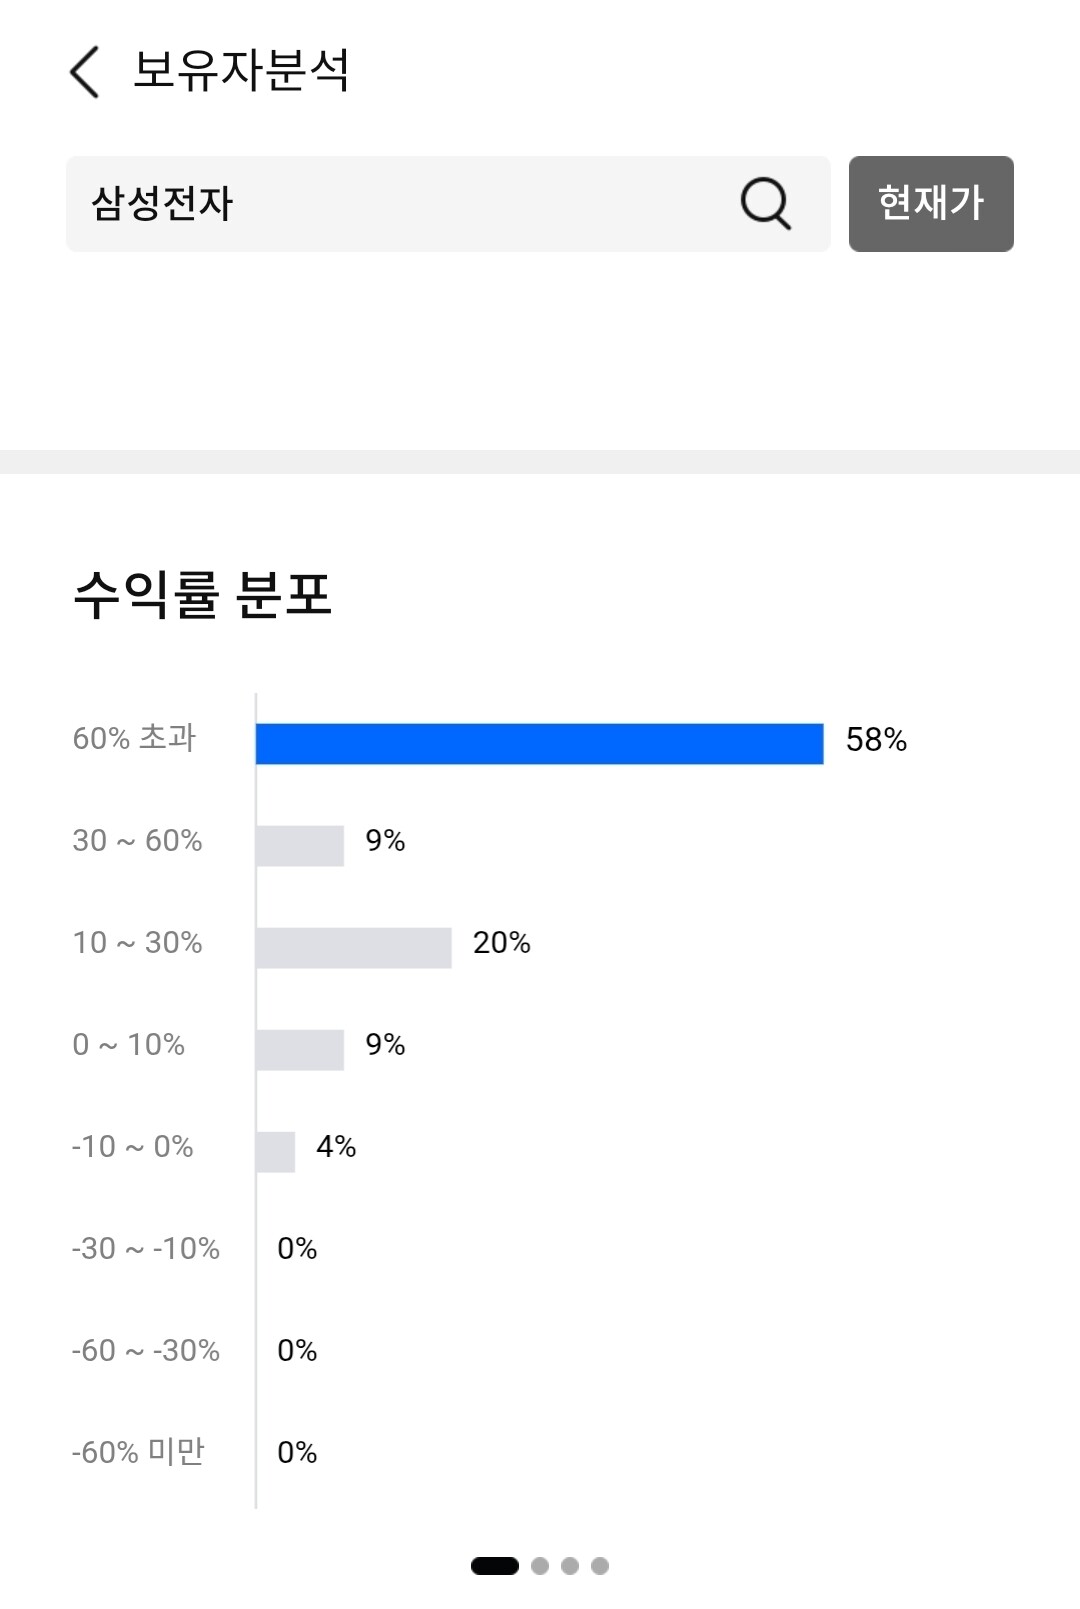Select the -60% 미만 category label

138,1452
